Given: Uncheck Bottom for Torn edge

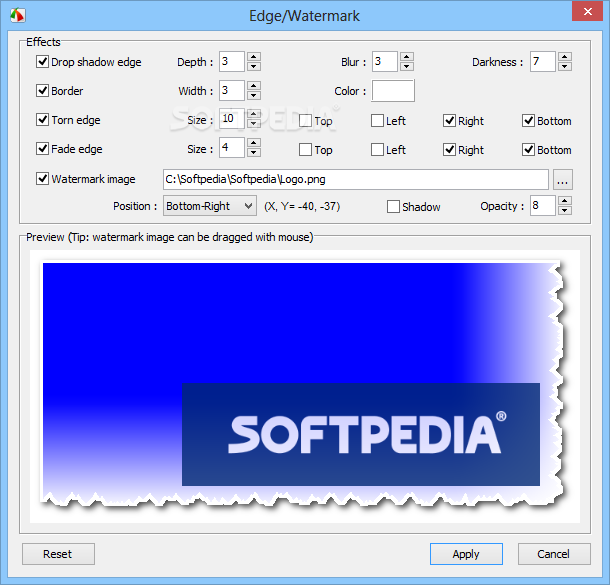Looking at the screenshot, I should click(x=528, y=121).
